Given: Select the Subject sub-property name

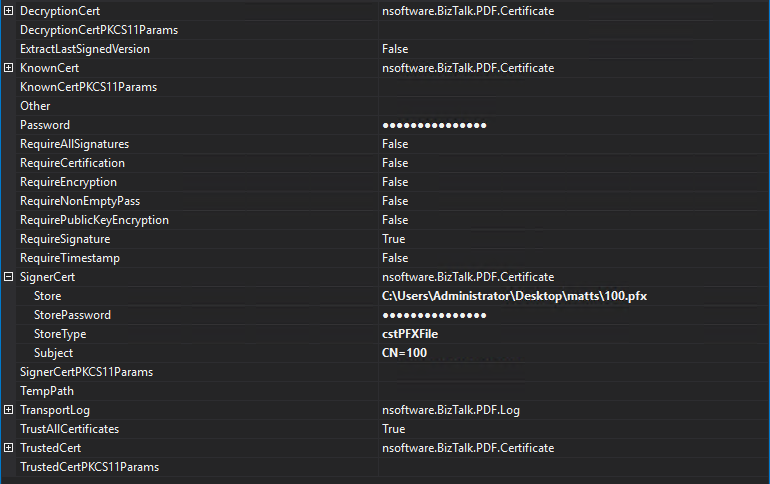Looking at the screenshot, I should tap(53, 353).
